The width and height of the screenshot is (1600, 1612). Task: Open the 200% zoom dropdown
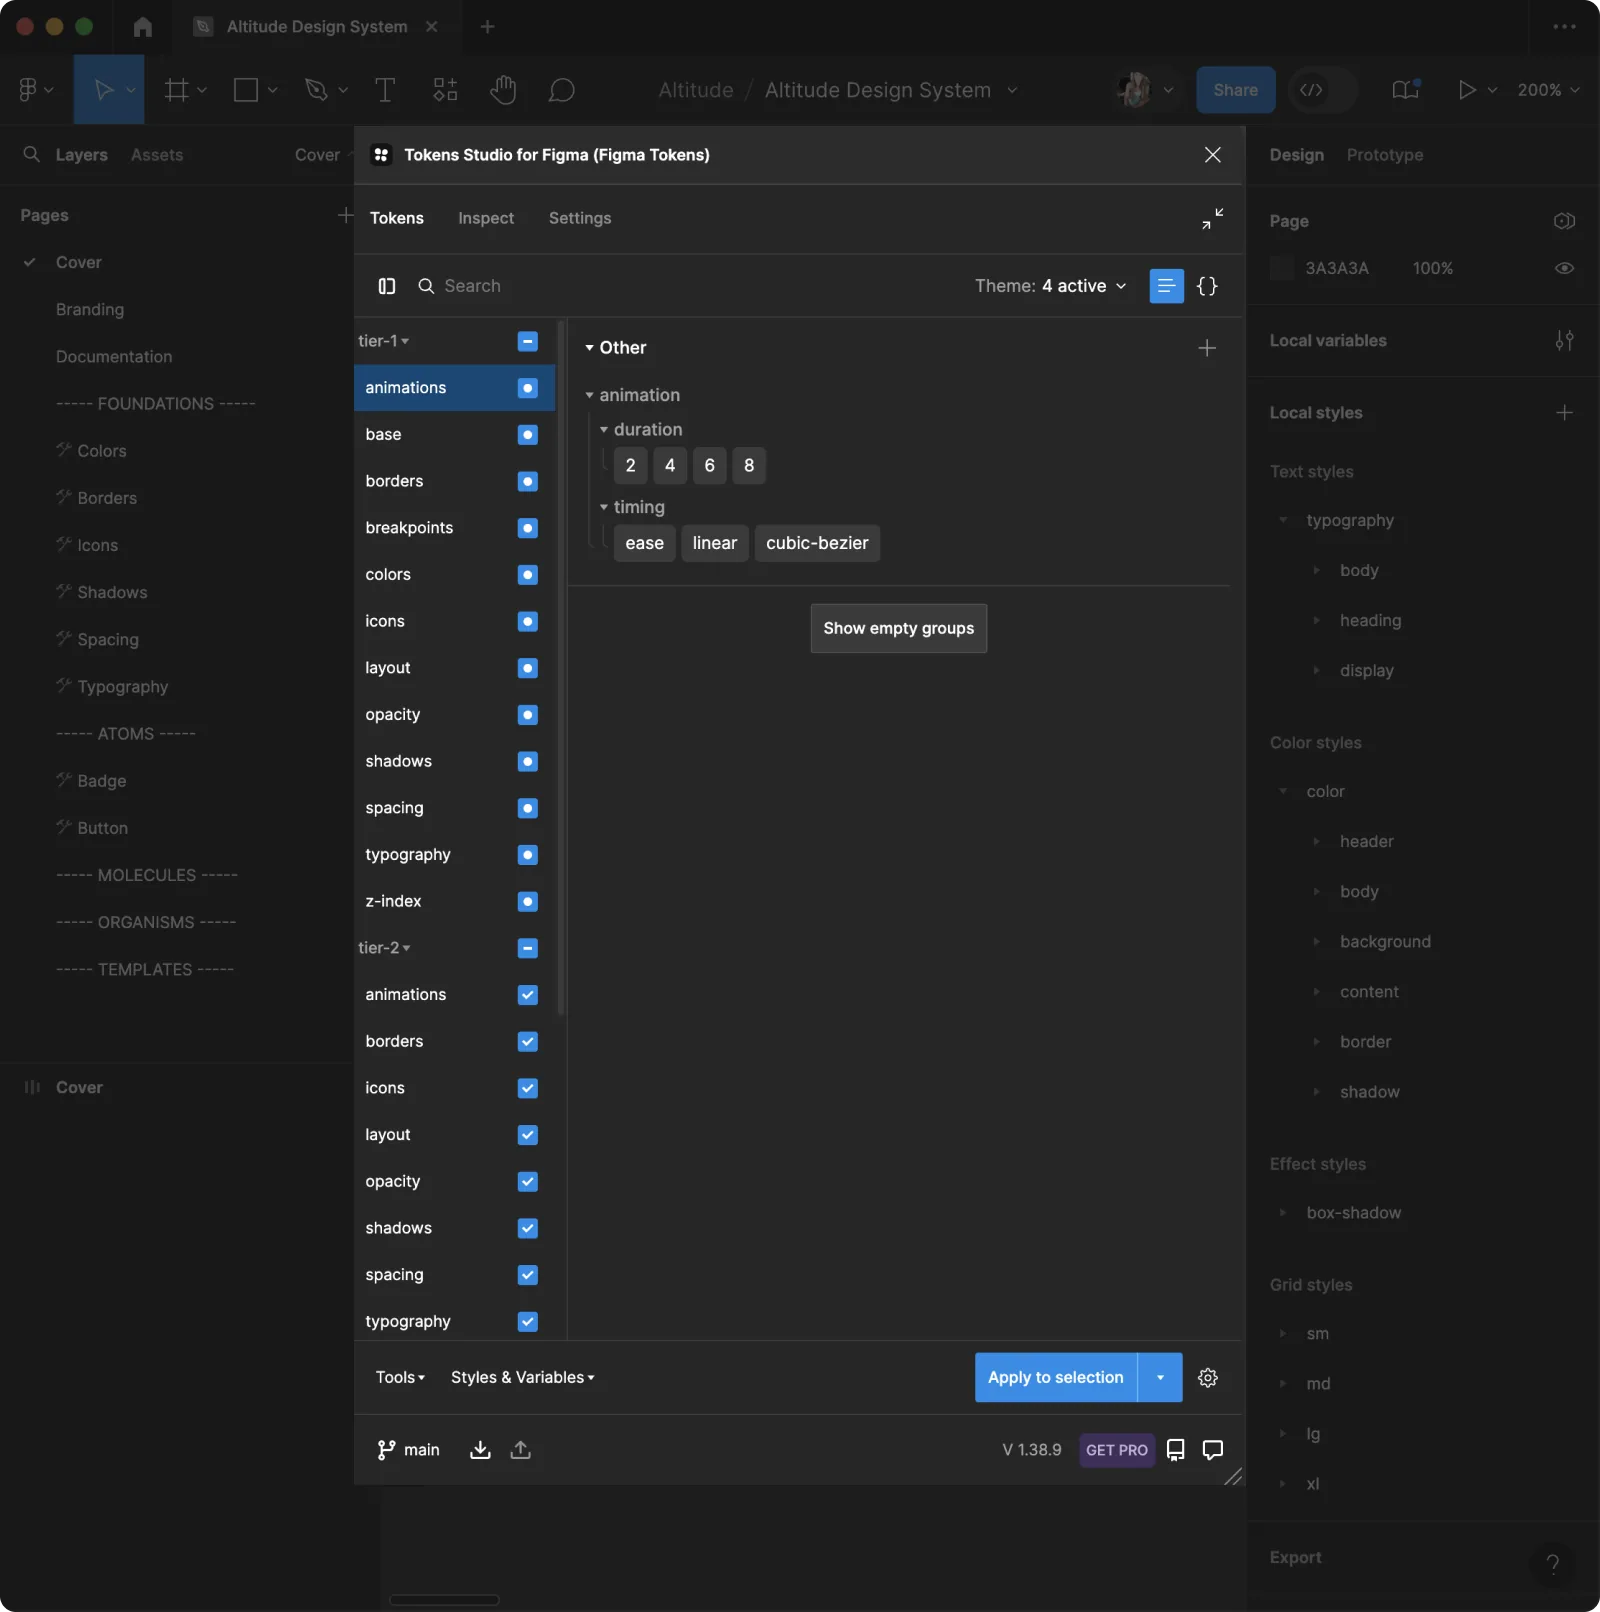(1548, 90)
